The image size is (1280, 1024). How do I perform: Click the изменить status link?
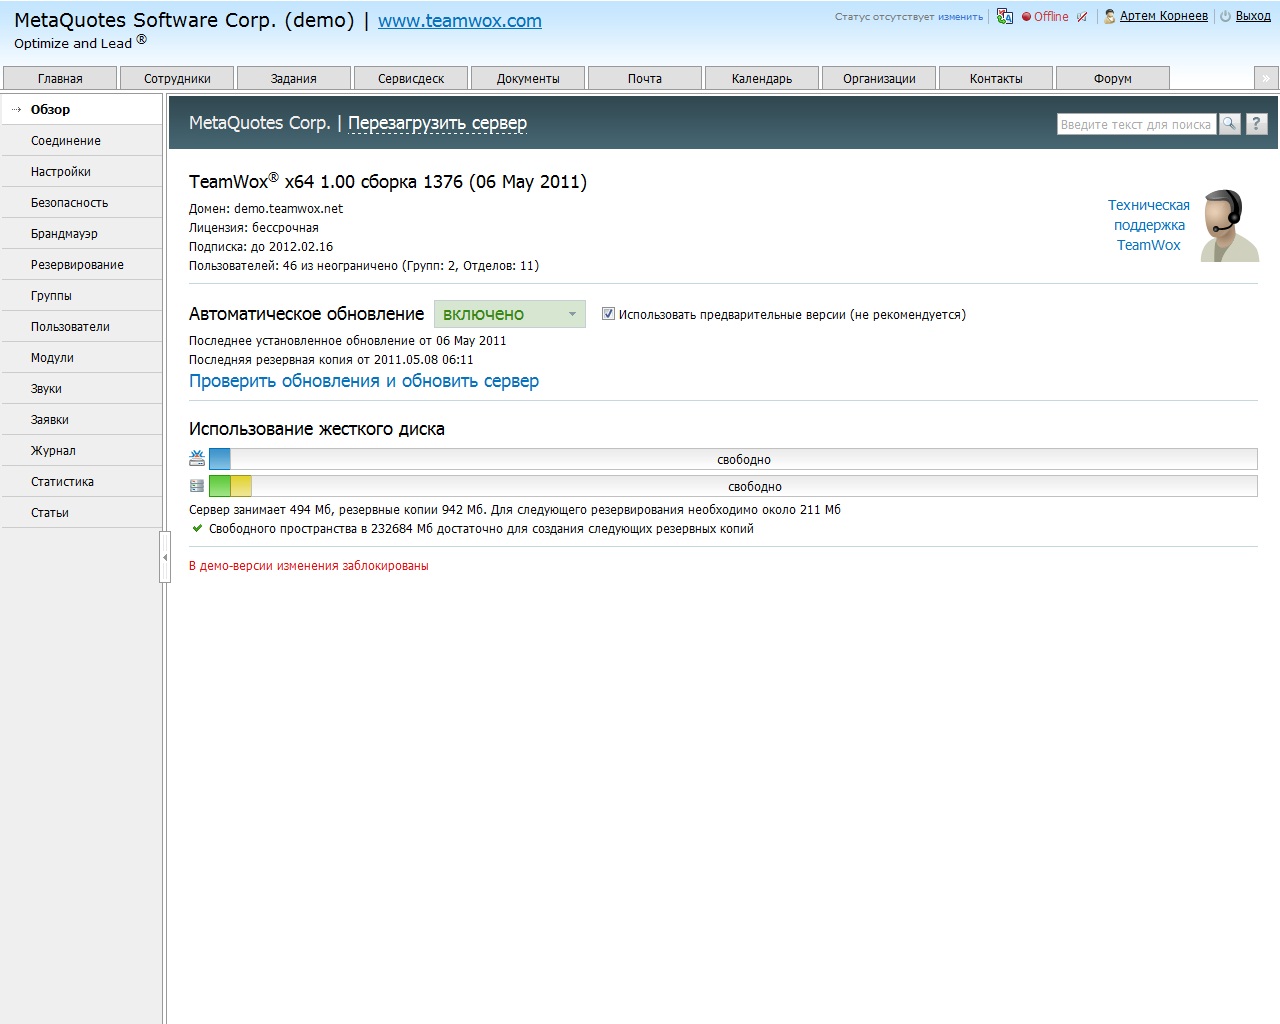point(960,17)
